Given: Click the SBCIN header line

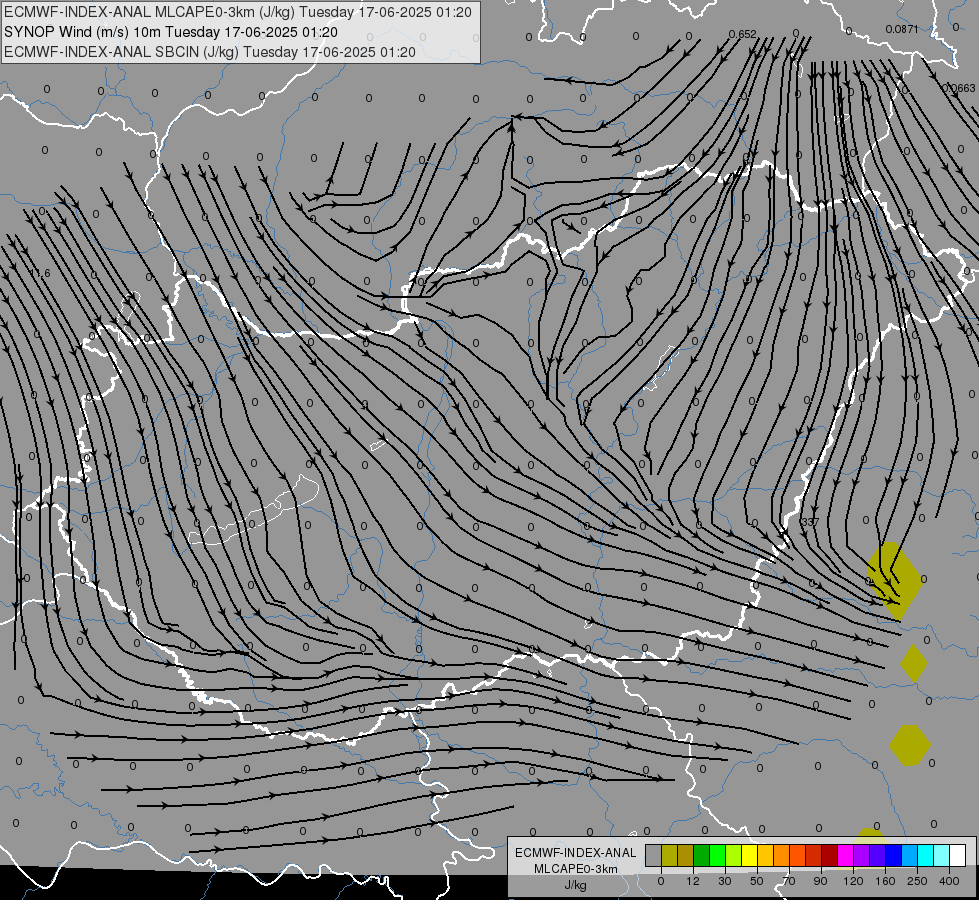Looking at the screenshot, I should click(209, 52).
